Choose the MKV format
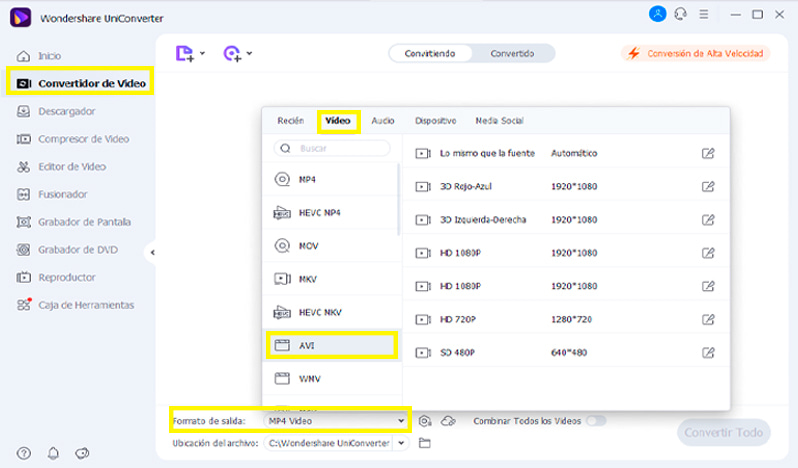798x468 pixels. click(330, 279)
